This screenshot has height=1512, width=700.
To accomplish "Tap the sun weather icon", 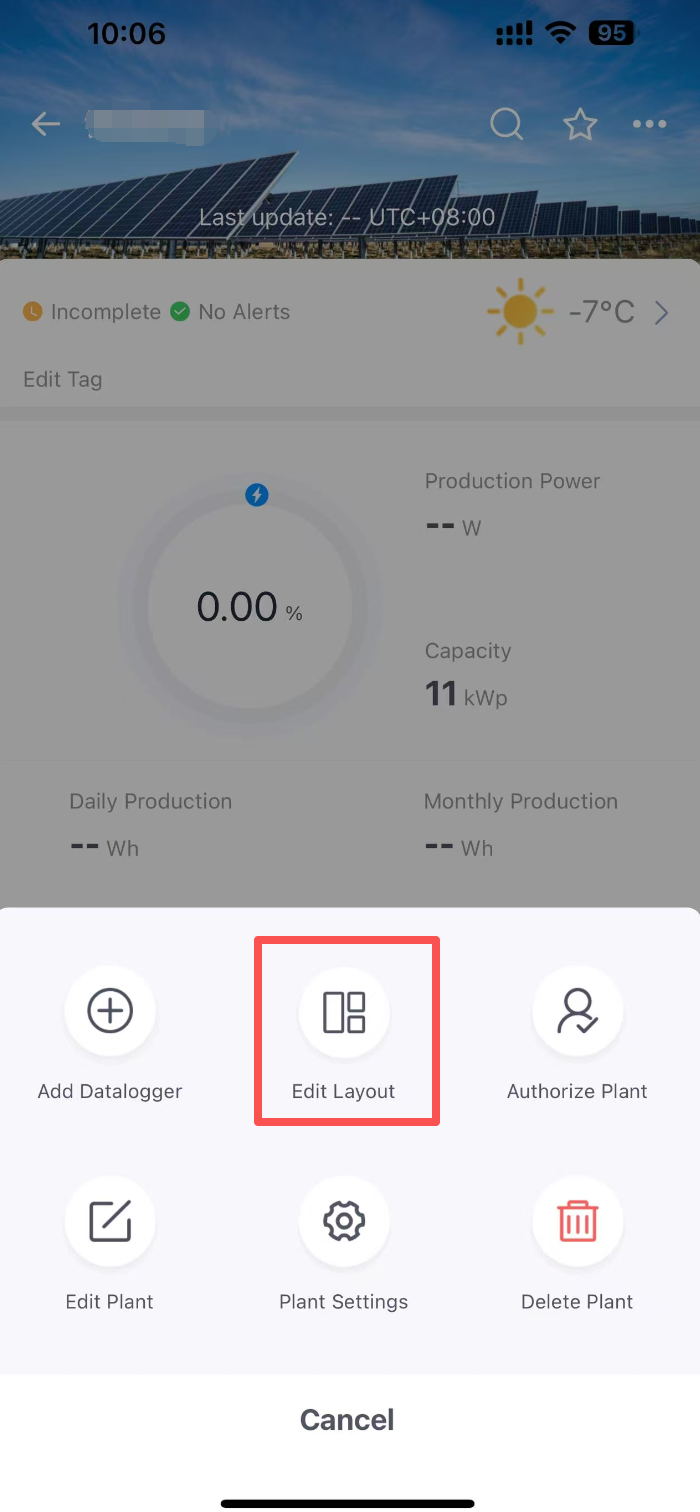I will 520,312.
